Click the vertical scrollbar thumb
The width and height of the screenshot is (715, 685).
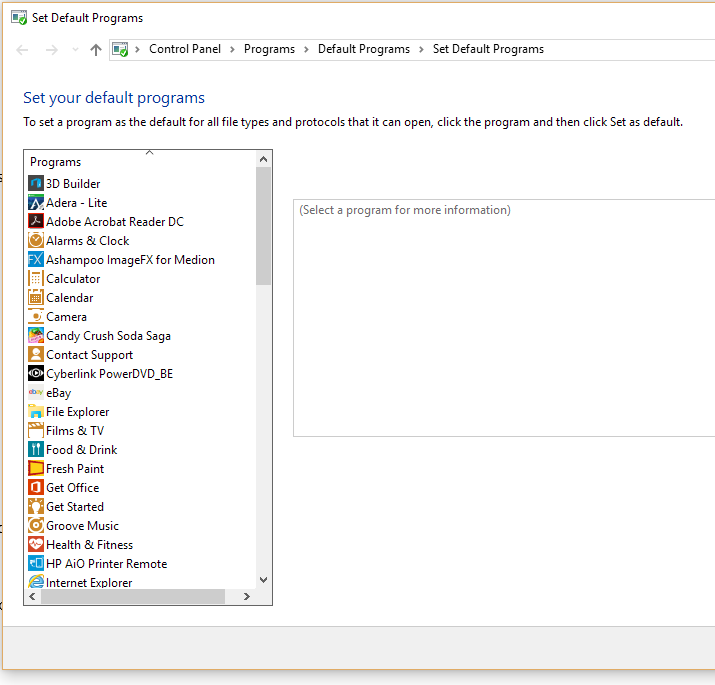point(263,226)
